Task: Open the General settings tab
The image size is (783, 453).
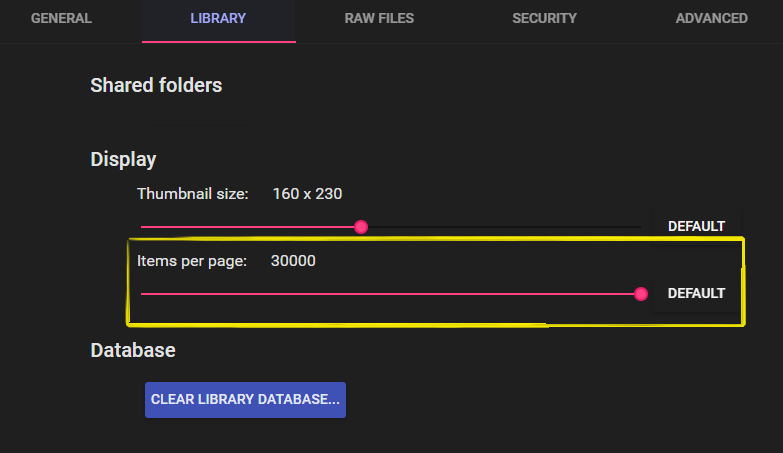Action: click(61, 18)
